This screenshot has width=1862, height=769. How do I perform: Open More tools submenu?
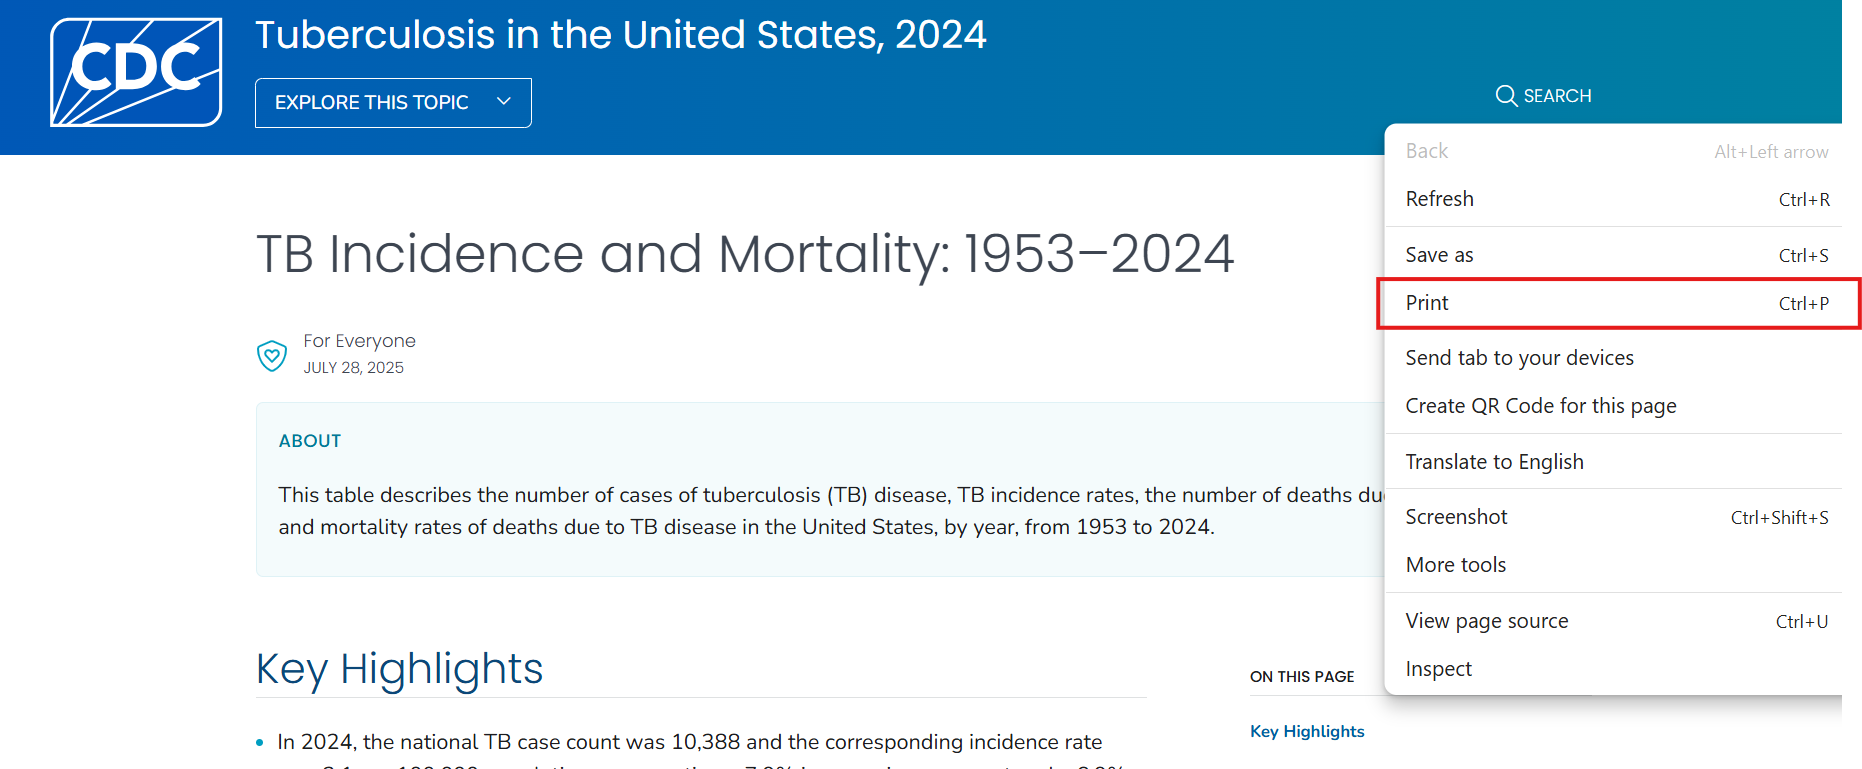pyautogui.click(x=1456, y=565)
